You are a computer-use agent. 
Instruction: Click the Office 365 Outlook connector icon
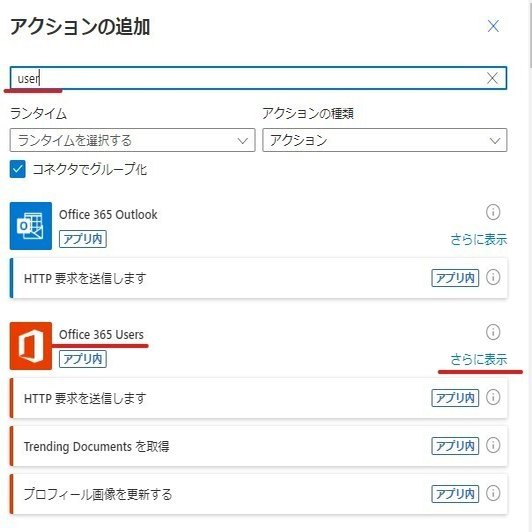tap(31, 226)
